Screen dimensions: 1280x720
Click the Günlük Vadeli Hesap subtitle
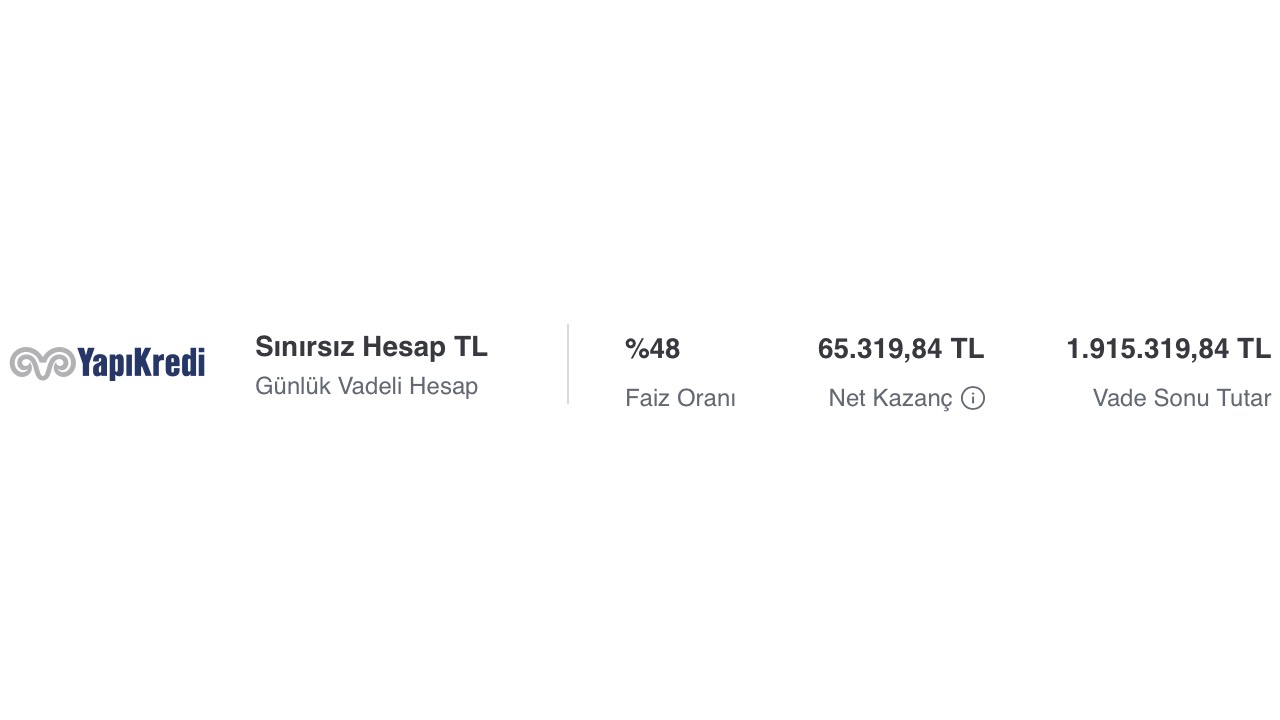point(366,386)
